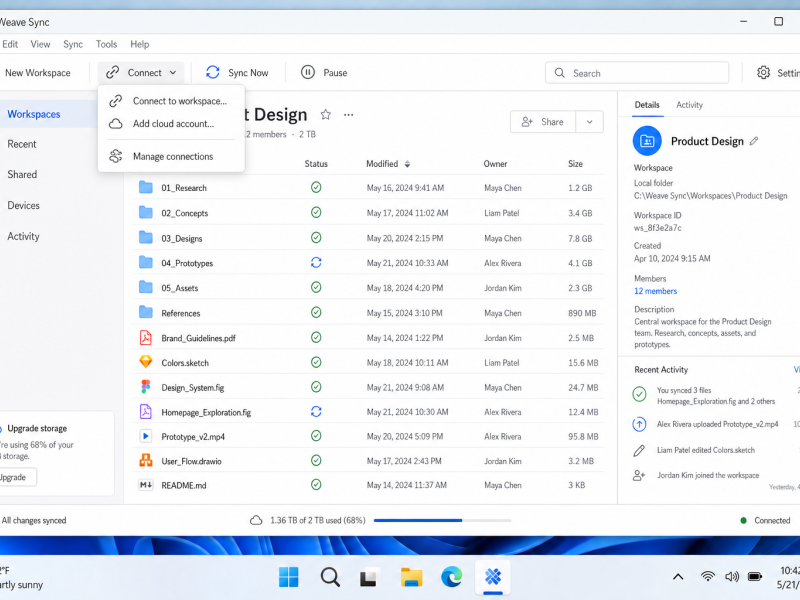
Task: Open the Sync menu
Action: [73, 44]
